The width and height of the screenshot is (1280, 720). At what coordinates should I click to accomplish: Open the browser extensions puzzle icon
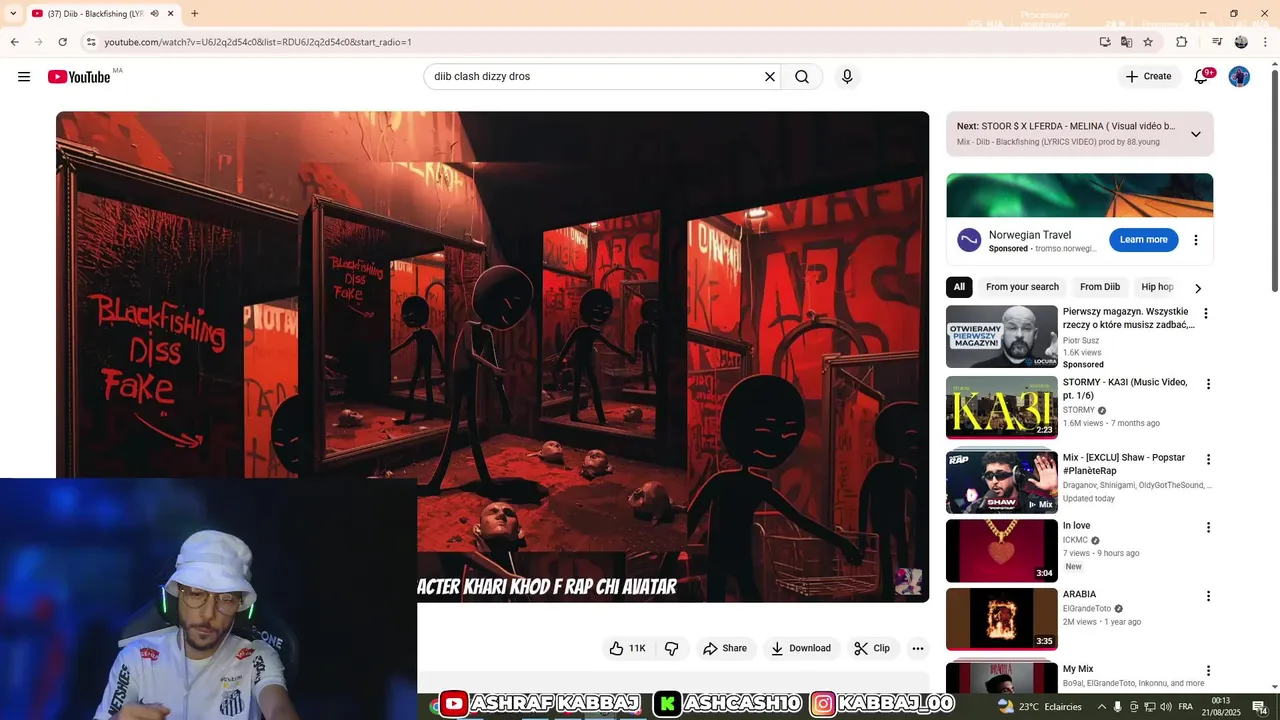tap(1181, 42)
